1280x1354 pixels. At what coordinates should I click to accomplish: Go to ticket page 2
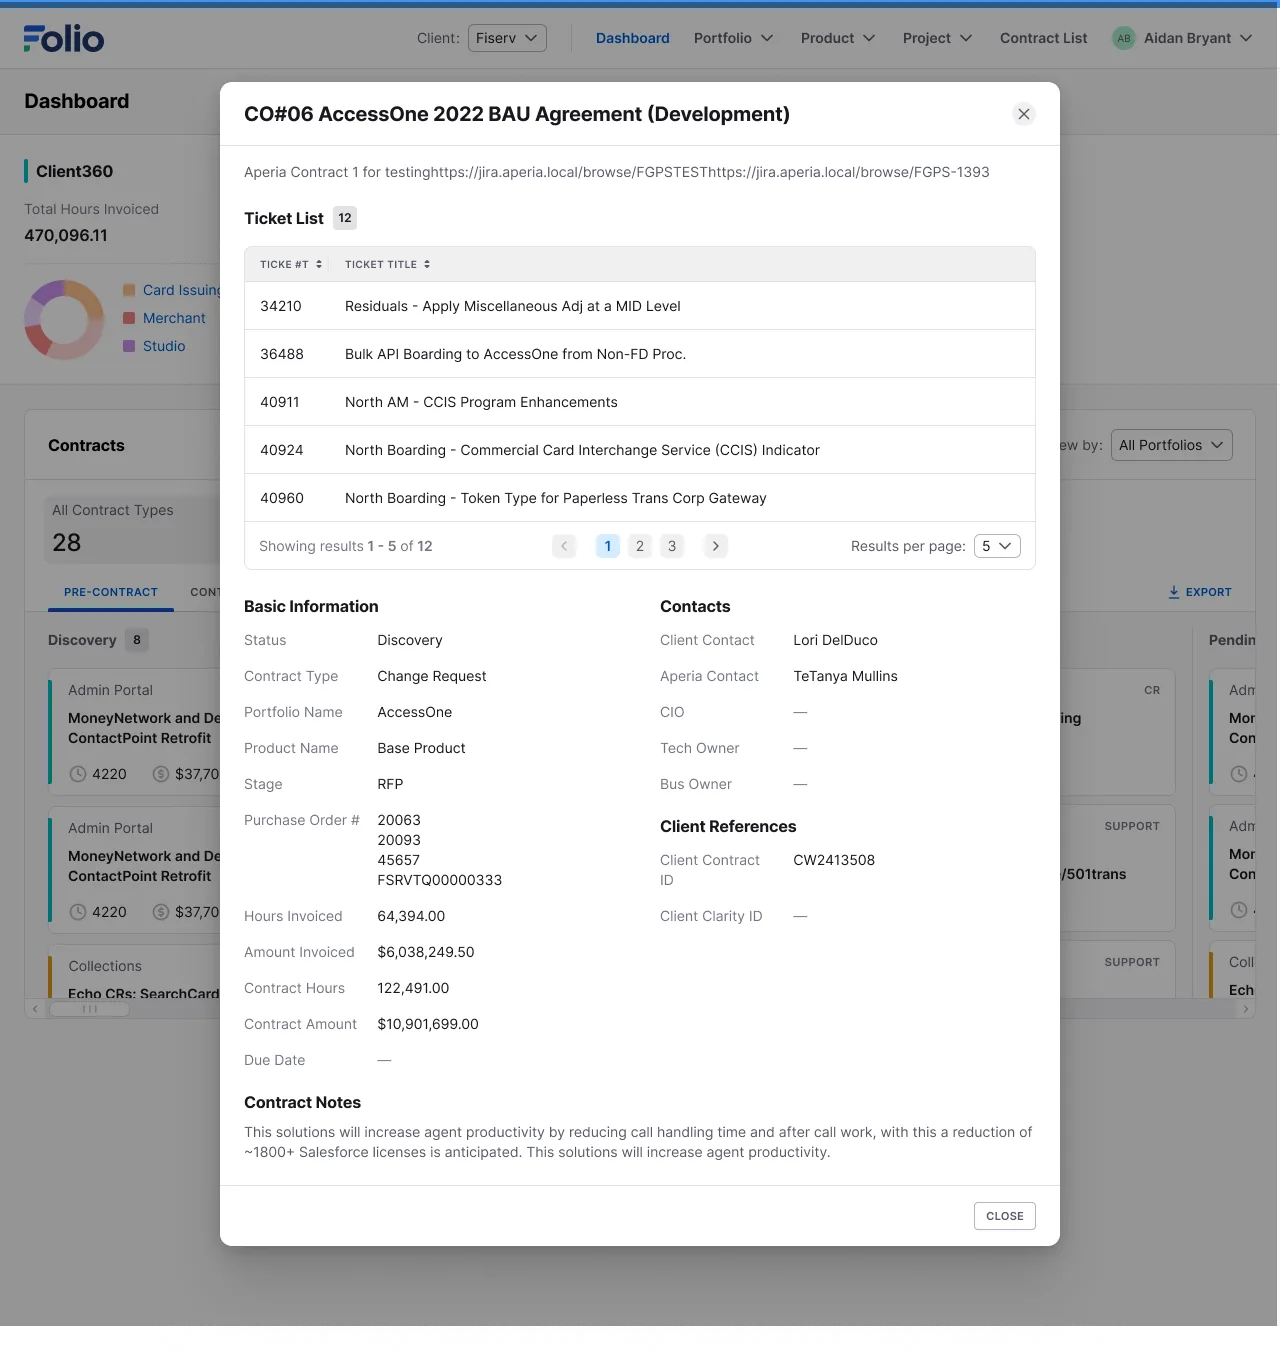coord(640,546)
